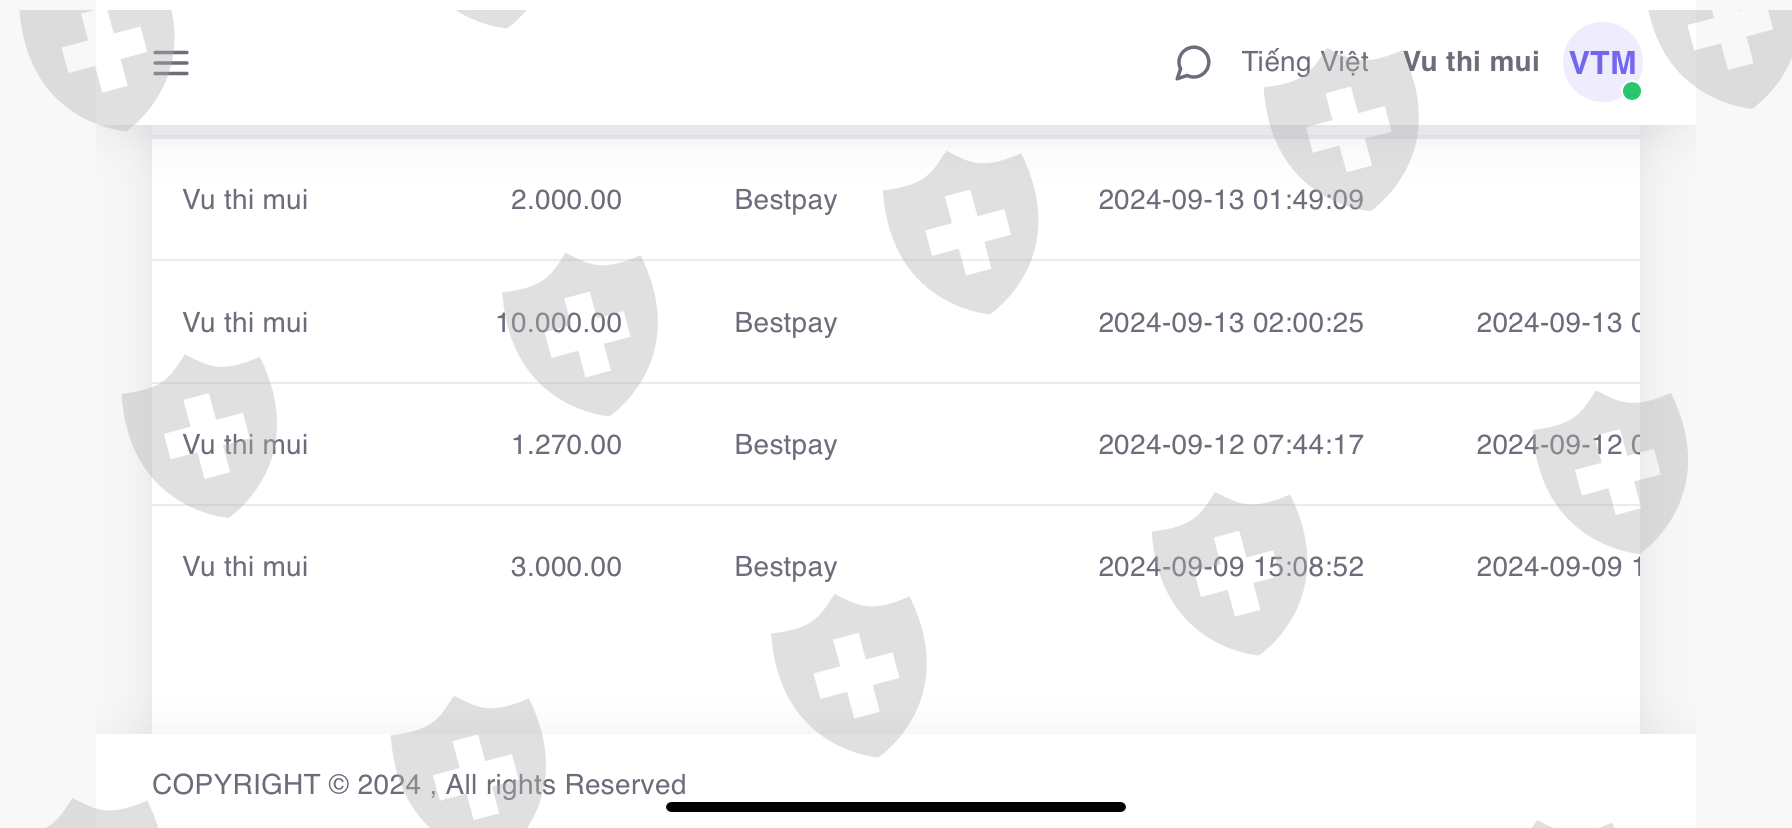1792x828 pixels.
Task: Click the 2024-09-13 02:00:25 timestamp
Action: point(1230,323)
